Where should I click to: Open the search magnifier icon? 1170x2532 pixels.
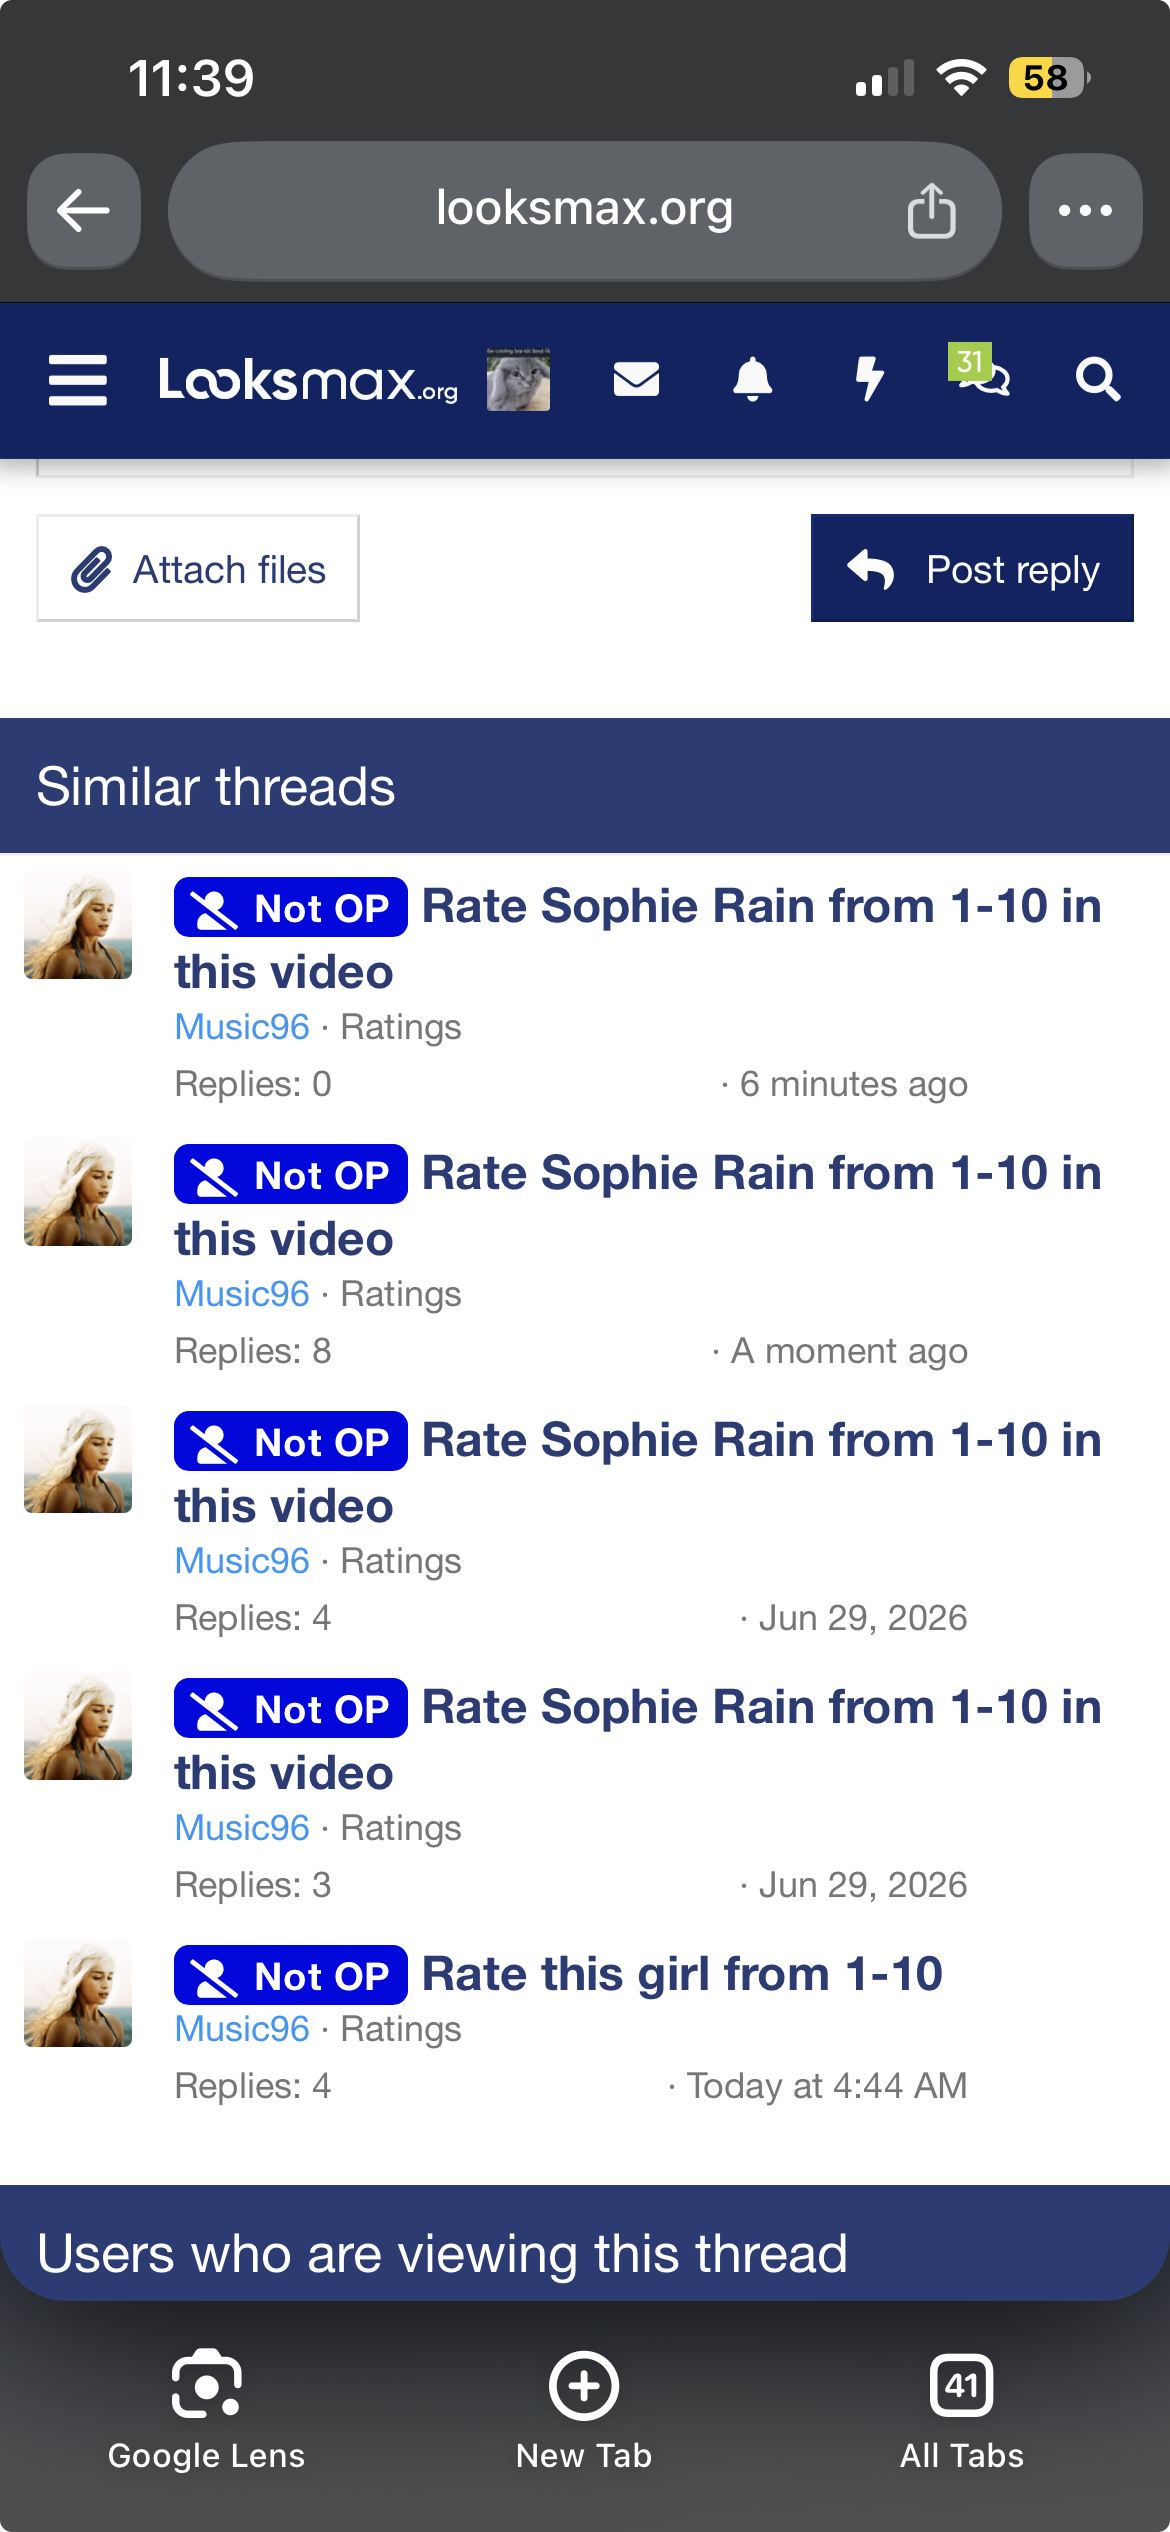[1097, 380]
